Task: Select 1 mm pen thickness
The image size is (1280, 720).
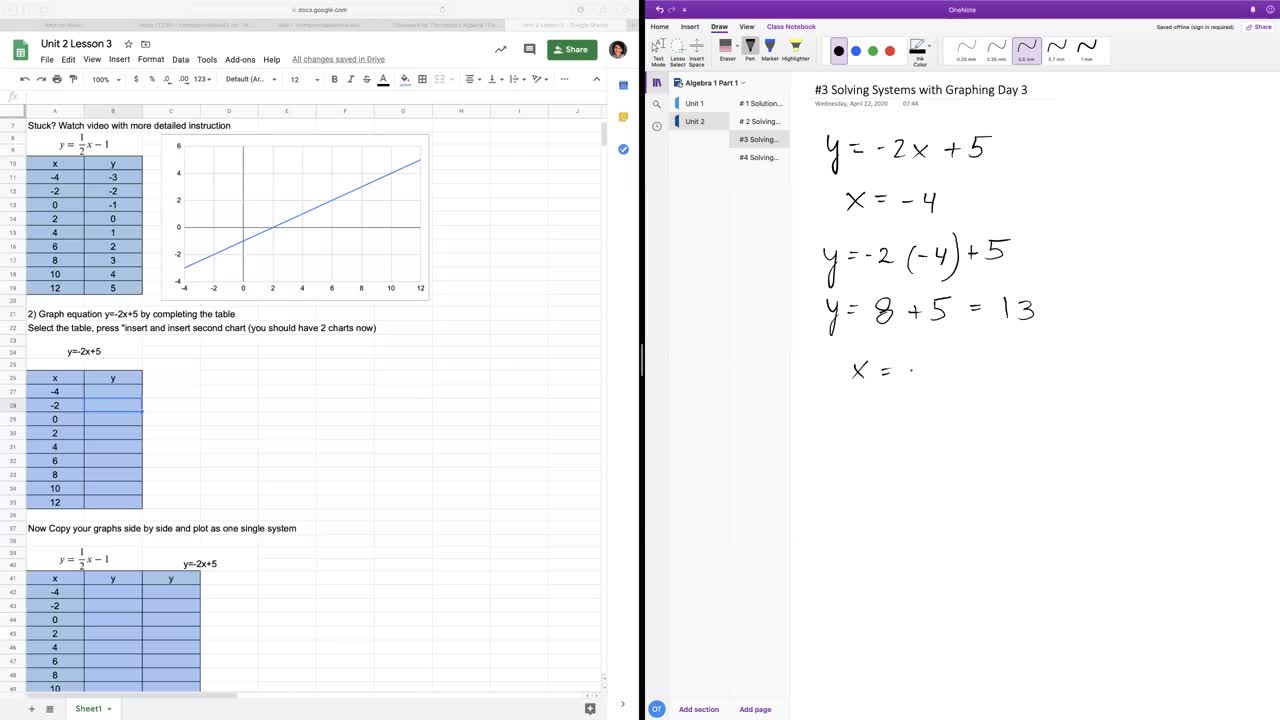Action: click(x=1087, y=51)
